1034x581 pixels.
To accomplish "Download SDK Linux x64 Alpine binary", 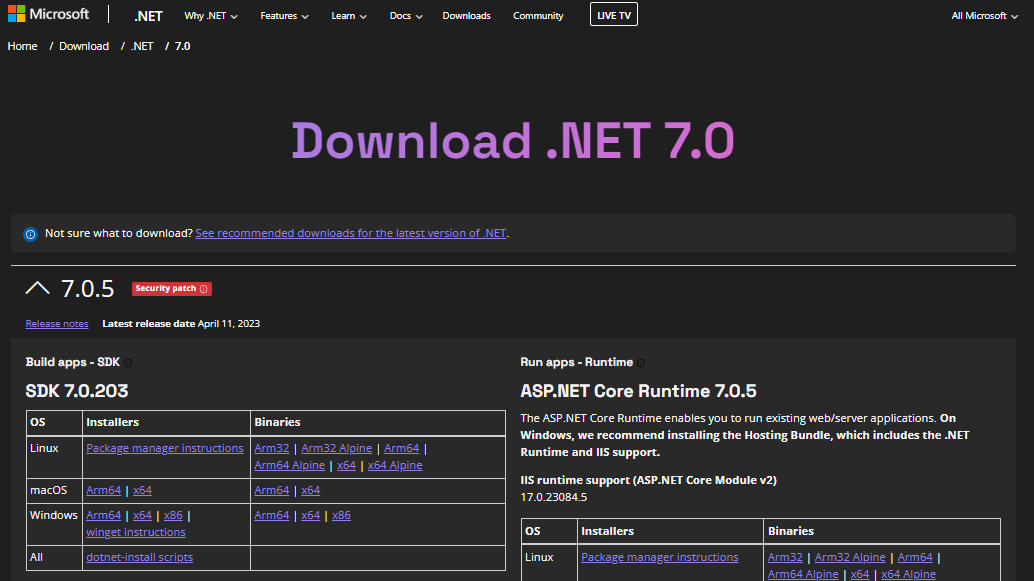I will [395, 466].
